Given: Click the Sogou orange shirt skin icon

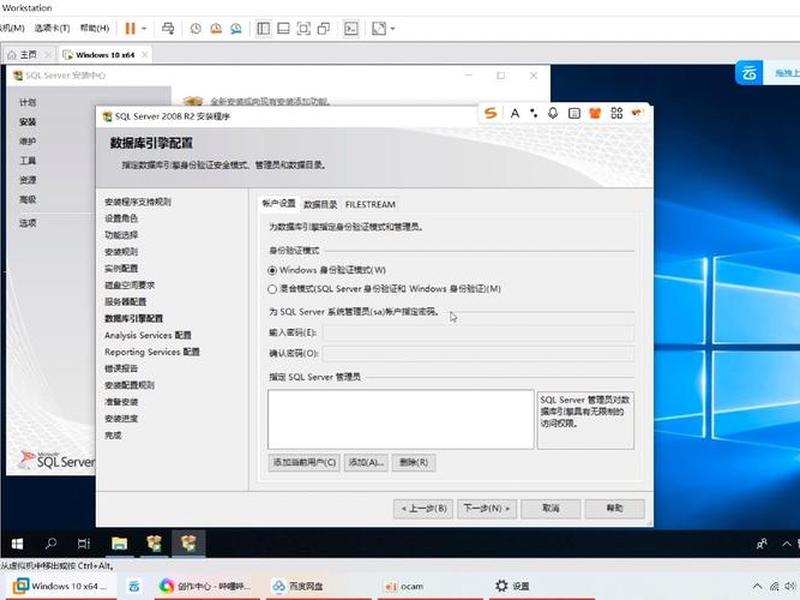Looking at the screenshot, I should [x=595, y=113].
